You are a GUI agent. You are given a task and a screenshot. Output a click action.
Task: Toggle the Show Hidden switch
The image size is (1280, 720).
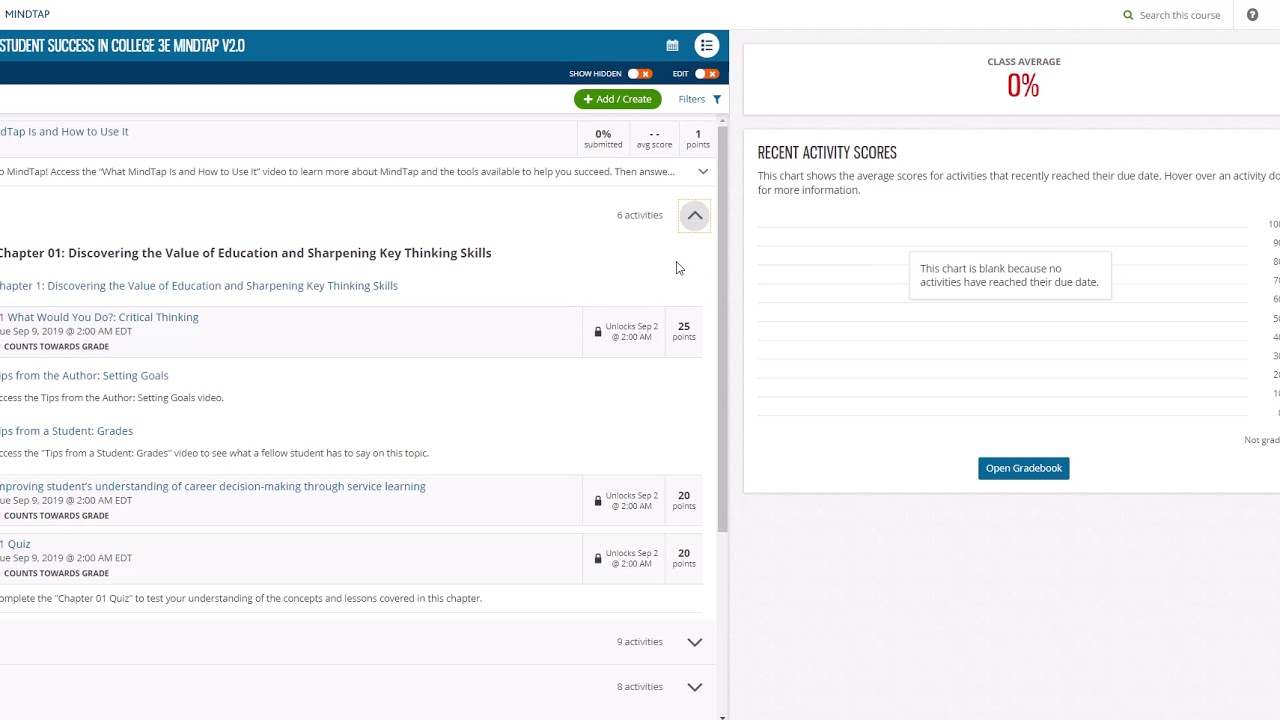click(640, 74)
